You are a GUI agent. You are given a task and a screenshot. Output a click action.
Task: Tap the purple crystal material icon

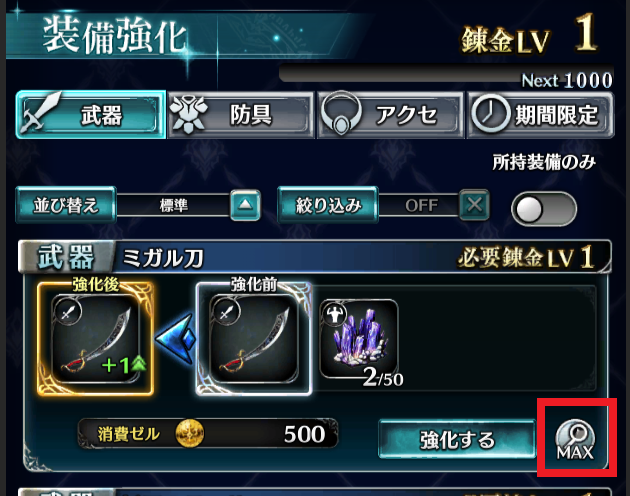359,338
